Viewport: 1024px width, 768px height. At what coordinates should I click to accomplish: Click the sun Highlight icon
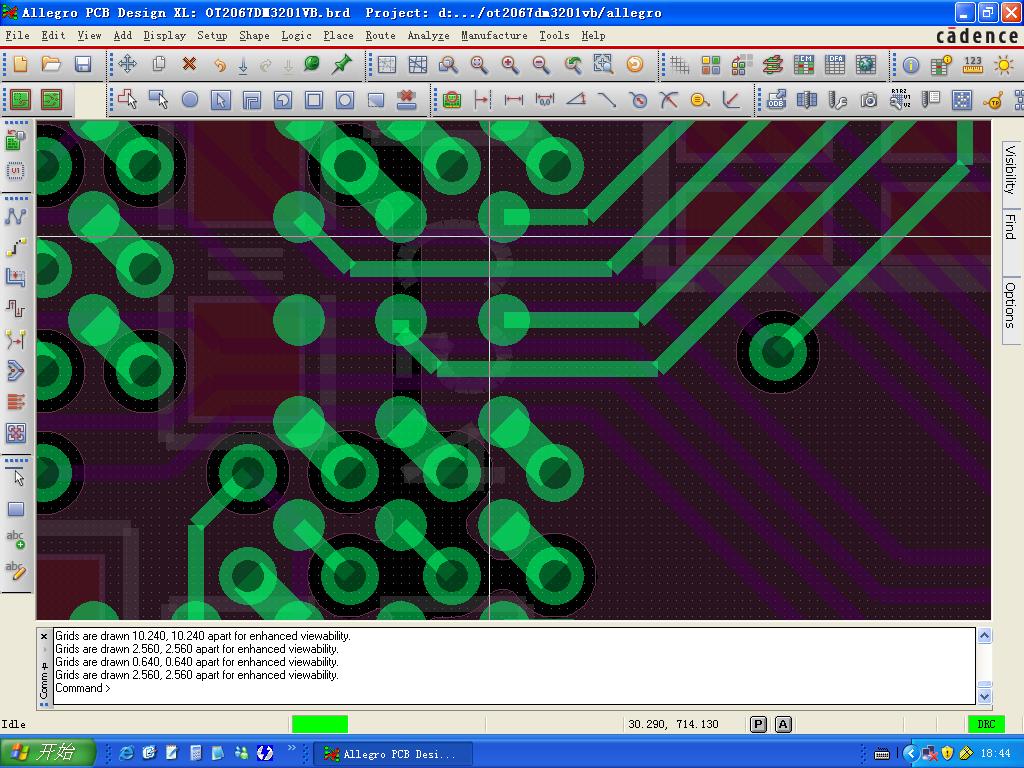point(1004,64)
